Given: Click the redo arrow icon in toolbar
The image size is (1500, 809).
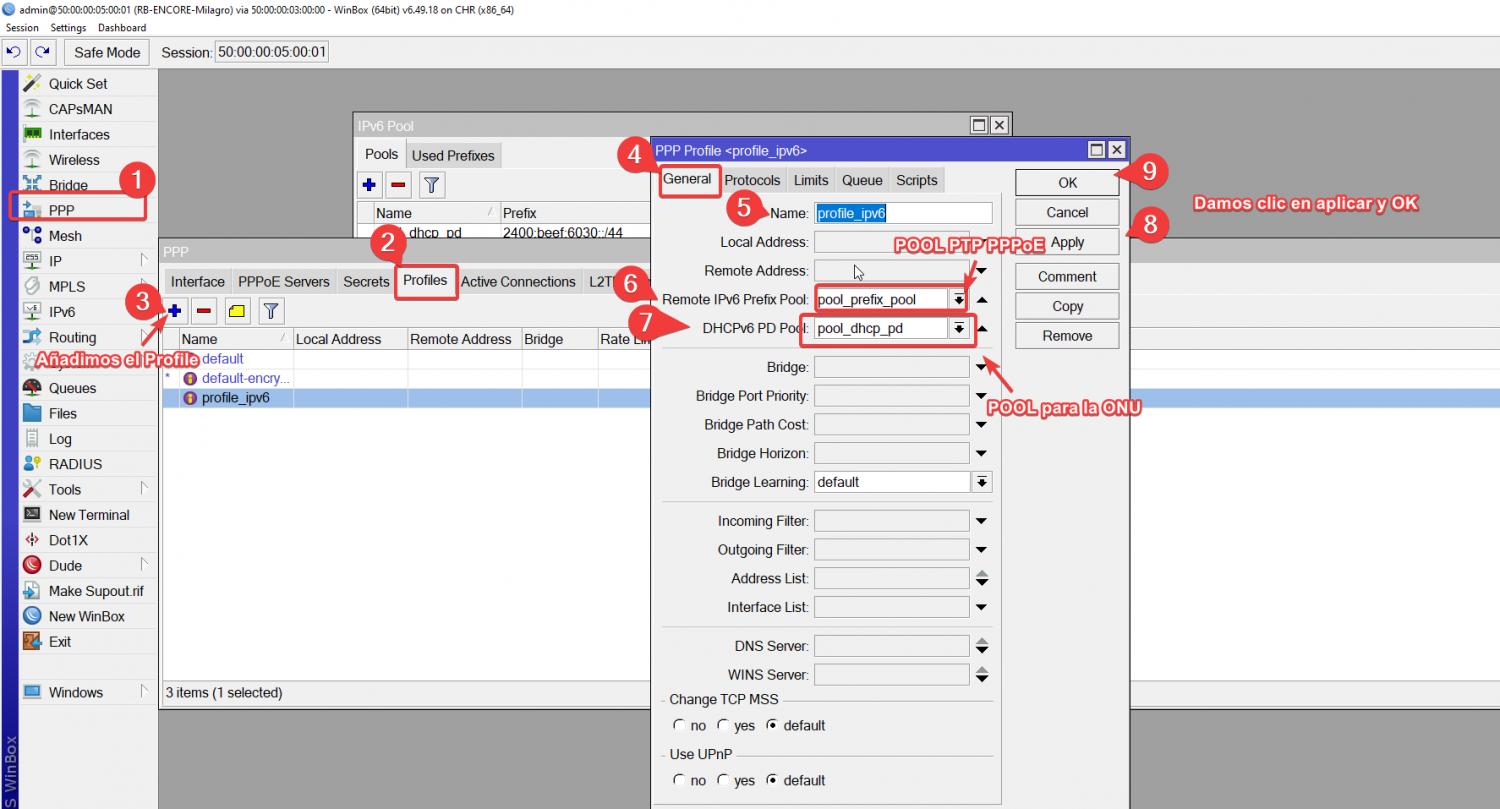Looking at the screenshot, I should point(41,52).
